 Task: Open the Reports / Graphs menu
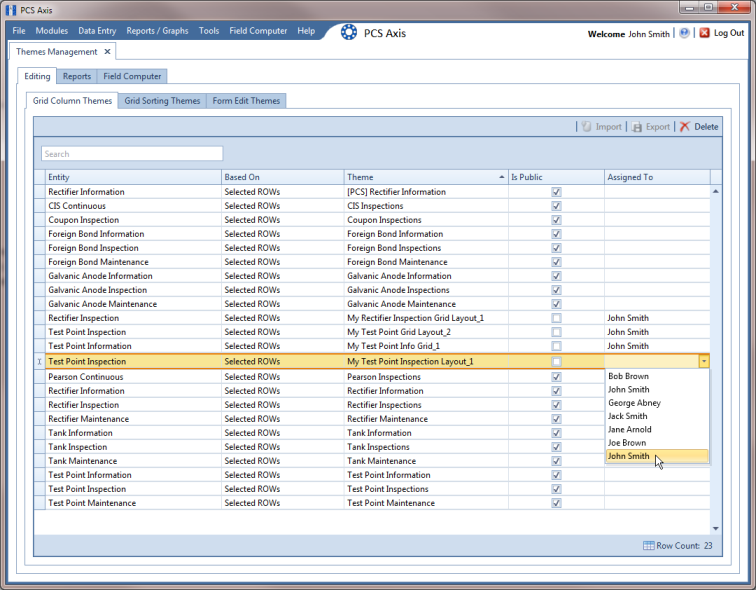pyautogui.click(x=157, y=31)
